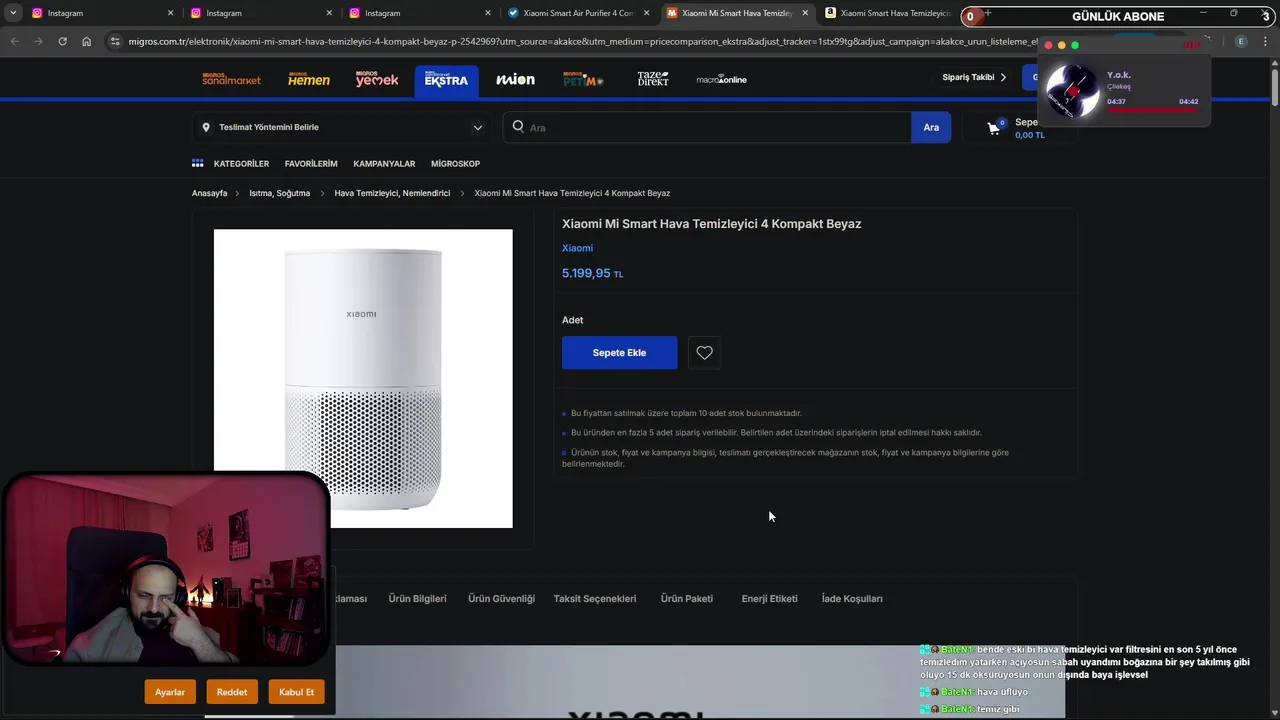Switch to Xiaomi Smart Hava Temizleyici Amazon tab

tap(888, 13)
